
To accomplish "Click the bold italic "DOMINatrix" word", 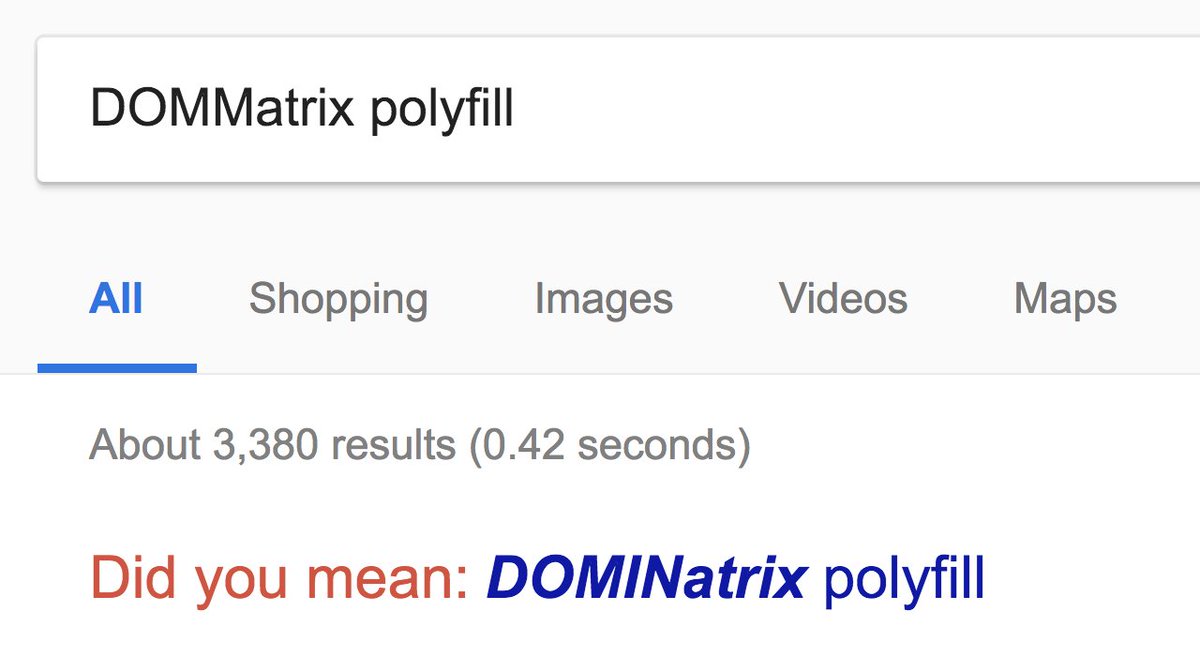I will [646, 577].
